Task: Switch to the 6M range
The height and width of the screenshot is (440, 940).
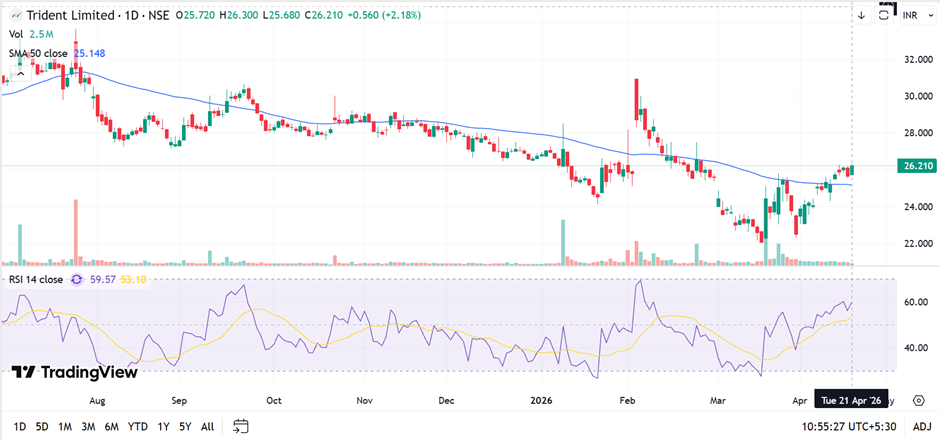Action: point(112,426)
